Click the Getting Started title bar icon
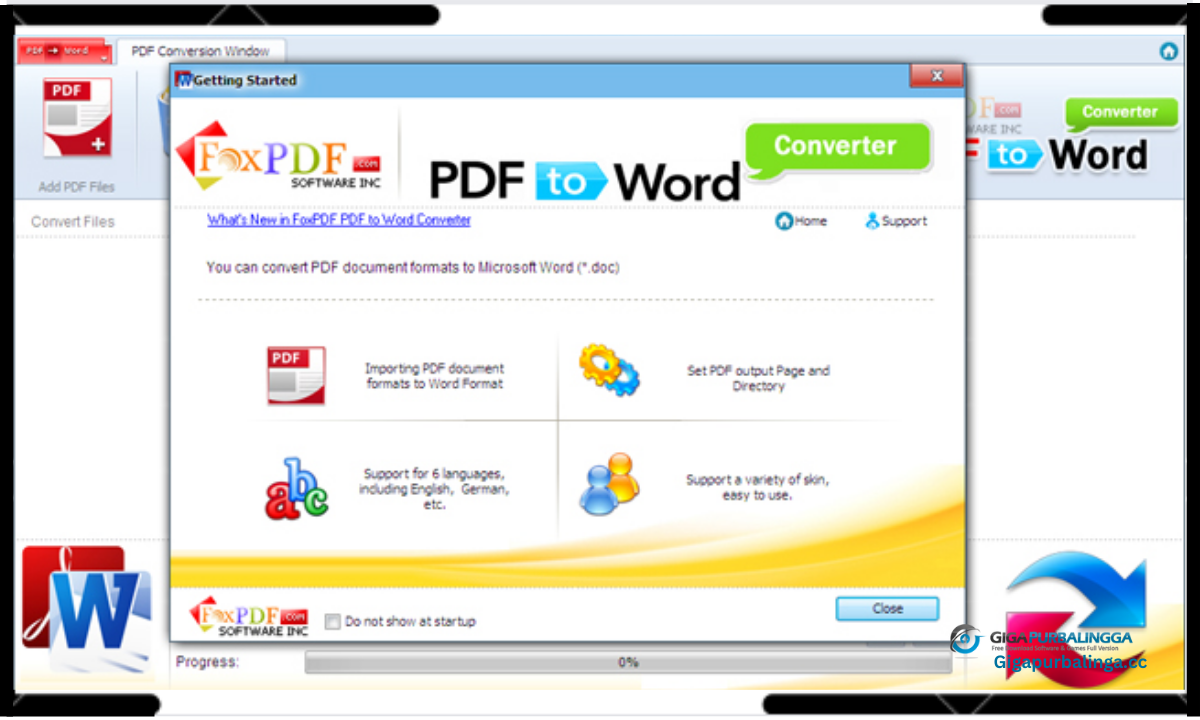The width and height of the screenshot is (1200, 720). [184, 80]
